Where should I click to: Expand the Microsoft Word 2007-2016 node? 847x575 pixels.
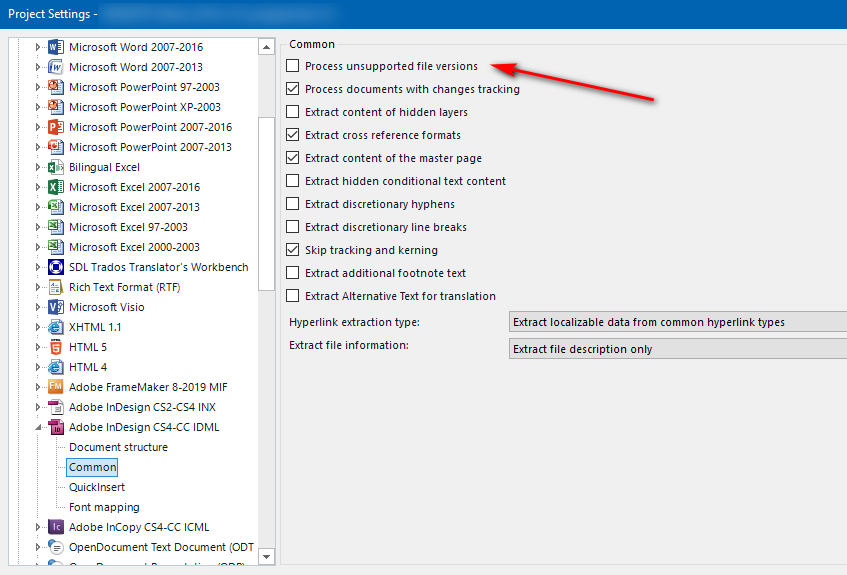click(x=38, y=47)
